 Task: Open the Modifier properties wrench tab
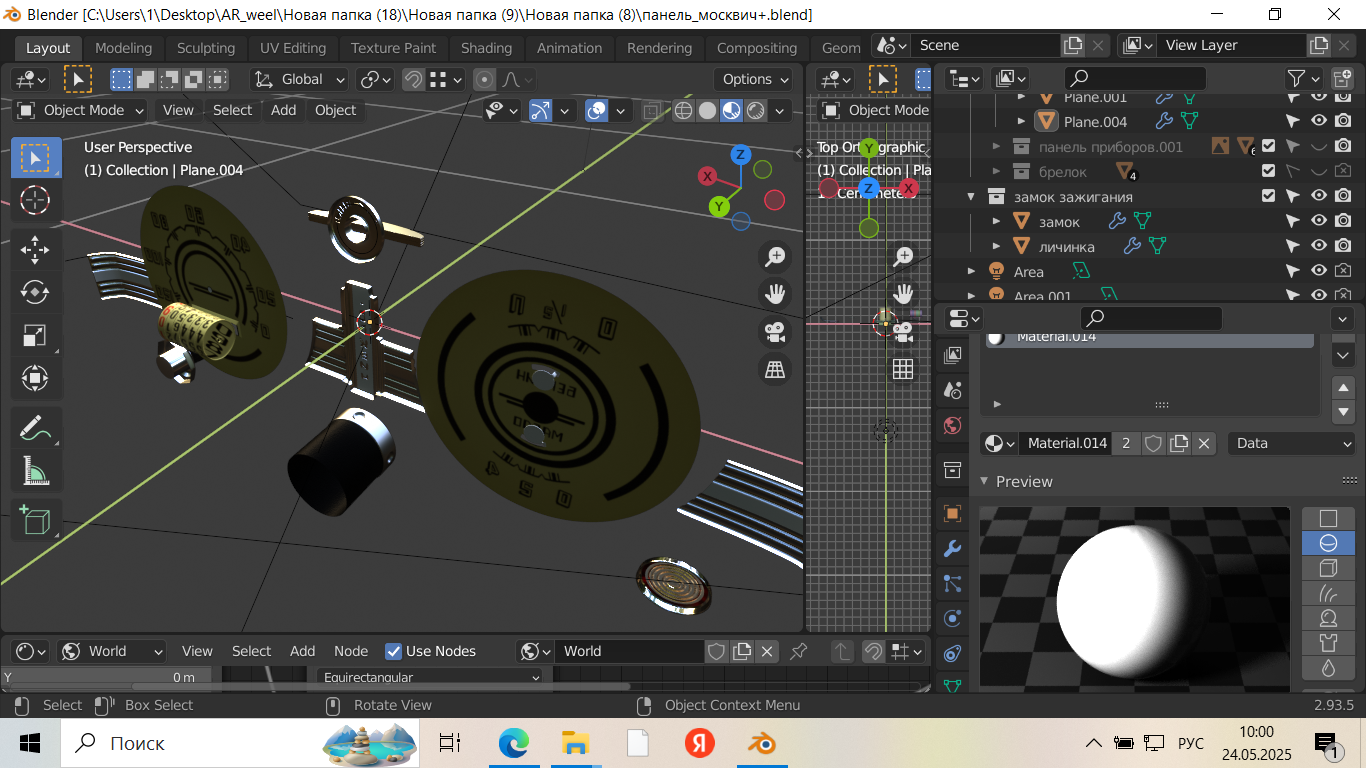(x=952, y=548)
